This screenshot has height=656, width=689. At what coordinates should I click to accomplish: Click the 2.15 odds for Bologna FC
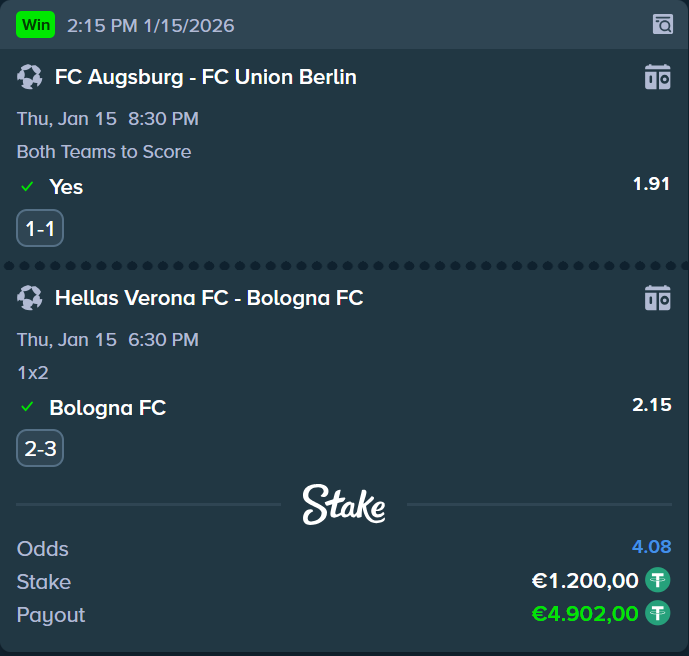(x=651, y=404)
